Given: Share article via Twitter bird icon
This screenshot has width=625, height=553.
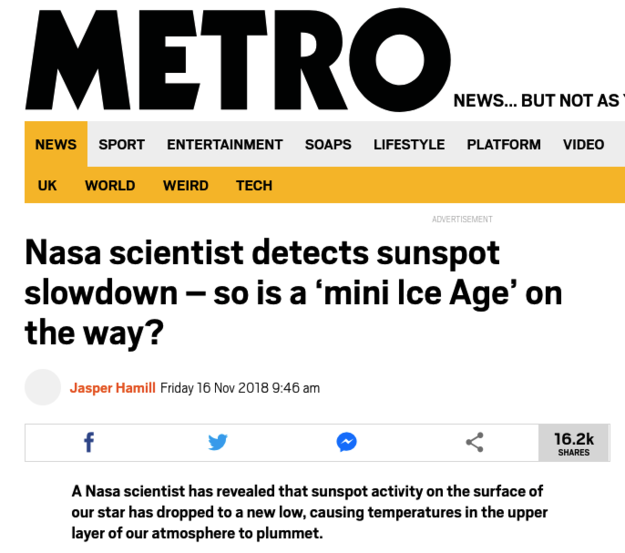Looking at the screenshot, I should click(218, 442).
